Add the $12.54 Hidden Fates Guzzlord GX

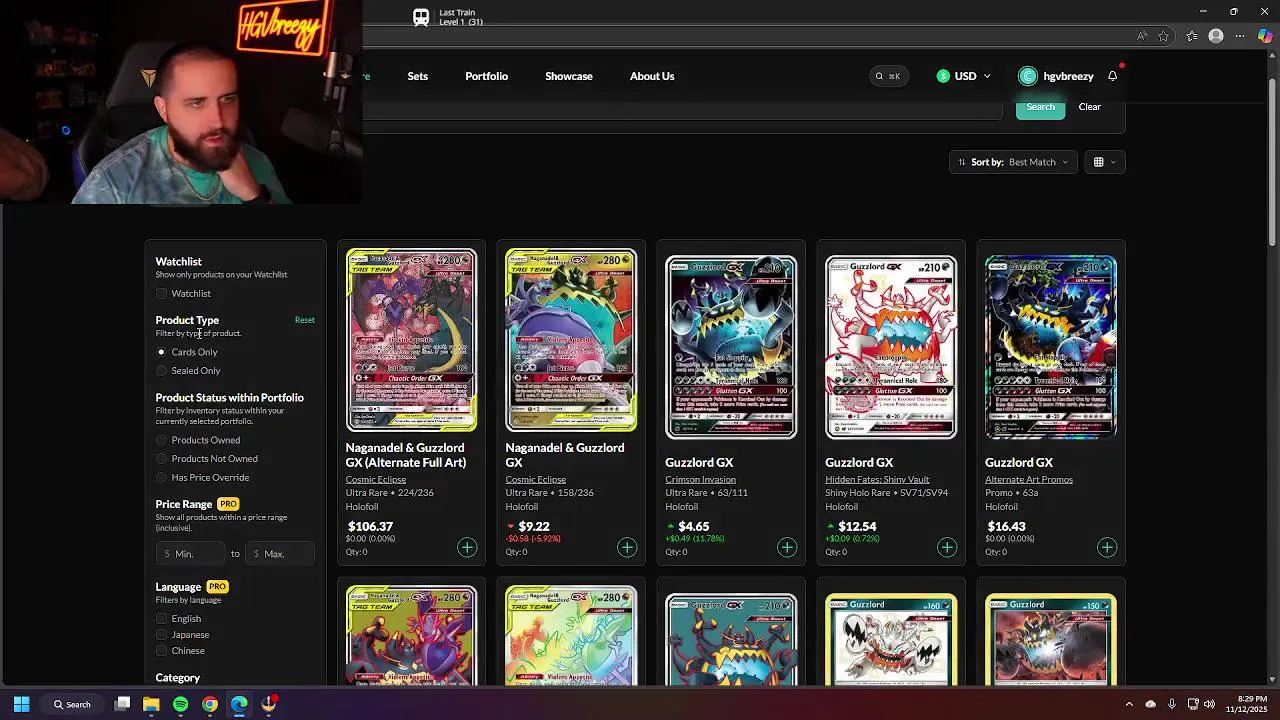point(947,547)
